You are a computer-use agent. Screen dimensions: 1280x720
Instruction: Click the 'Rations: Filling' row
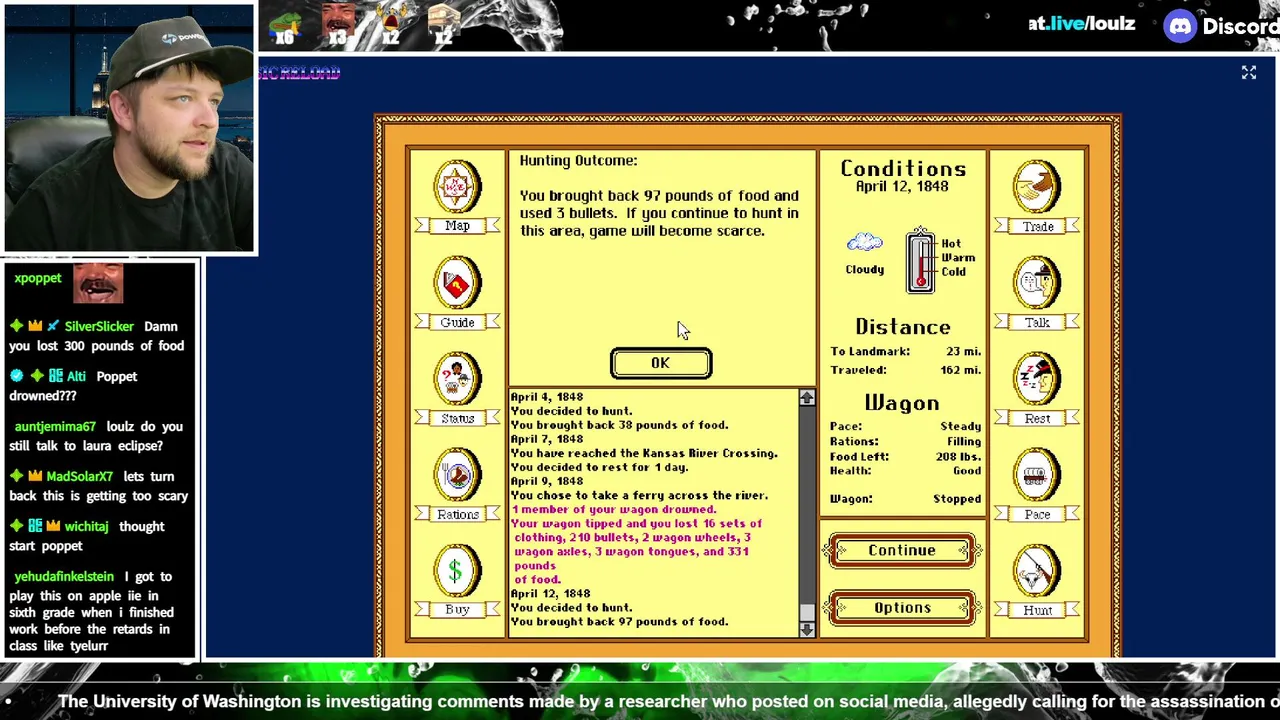[x=904, y=441]
